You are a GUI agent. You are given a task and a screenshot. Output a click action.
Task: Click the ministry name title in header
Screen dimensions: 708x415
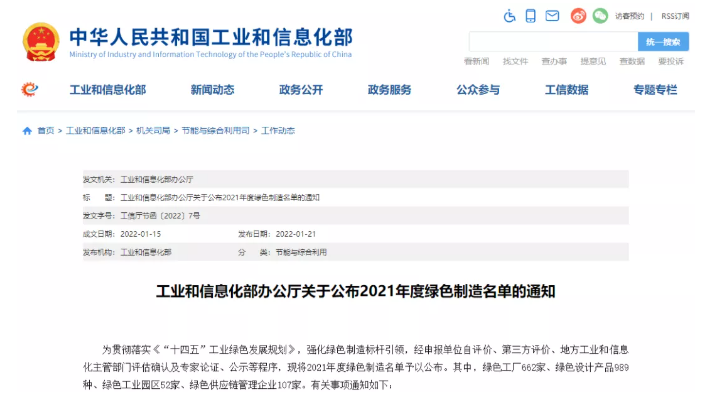tap(211, 37)
